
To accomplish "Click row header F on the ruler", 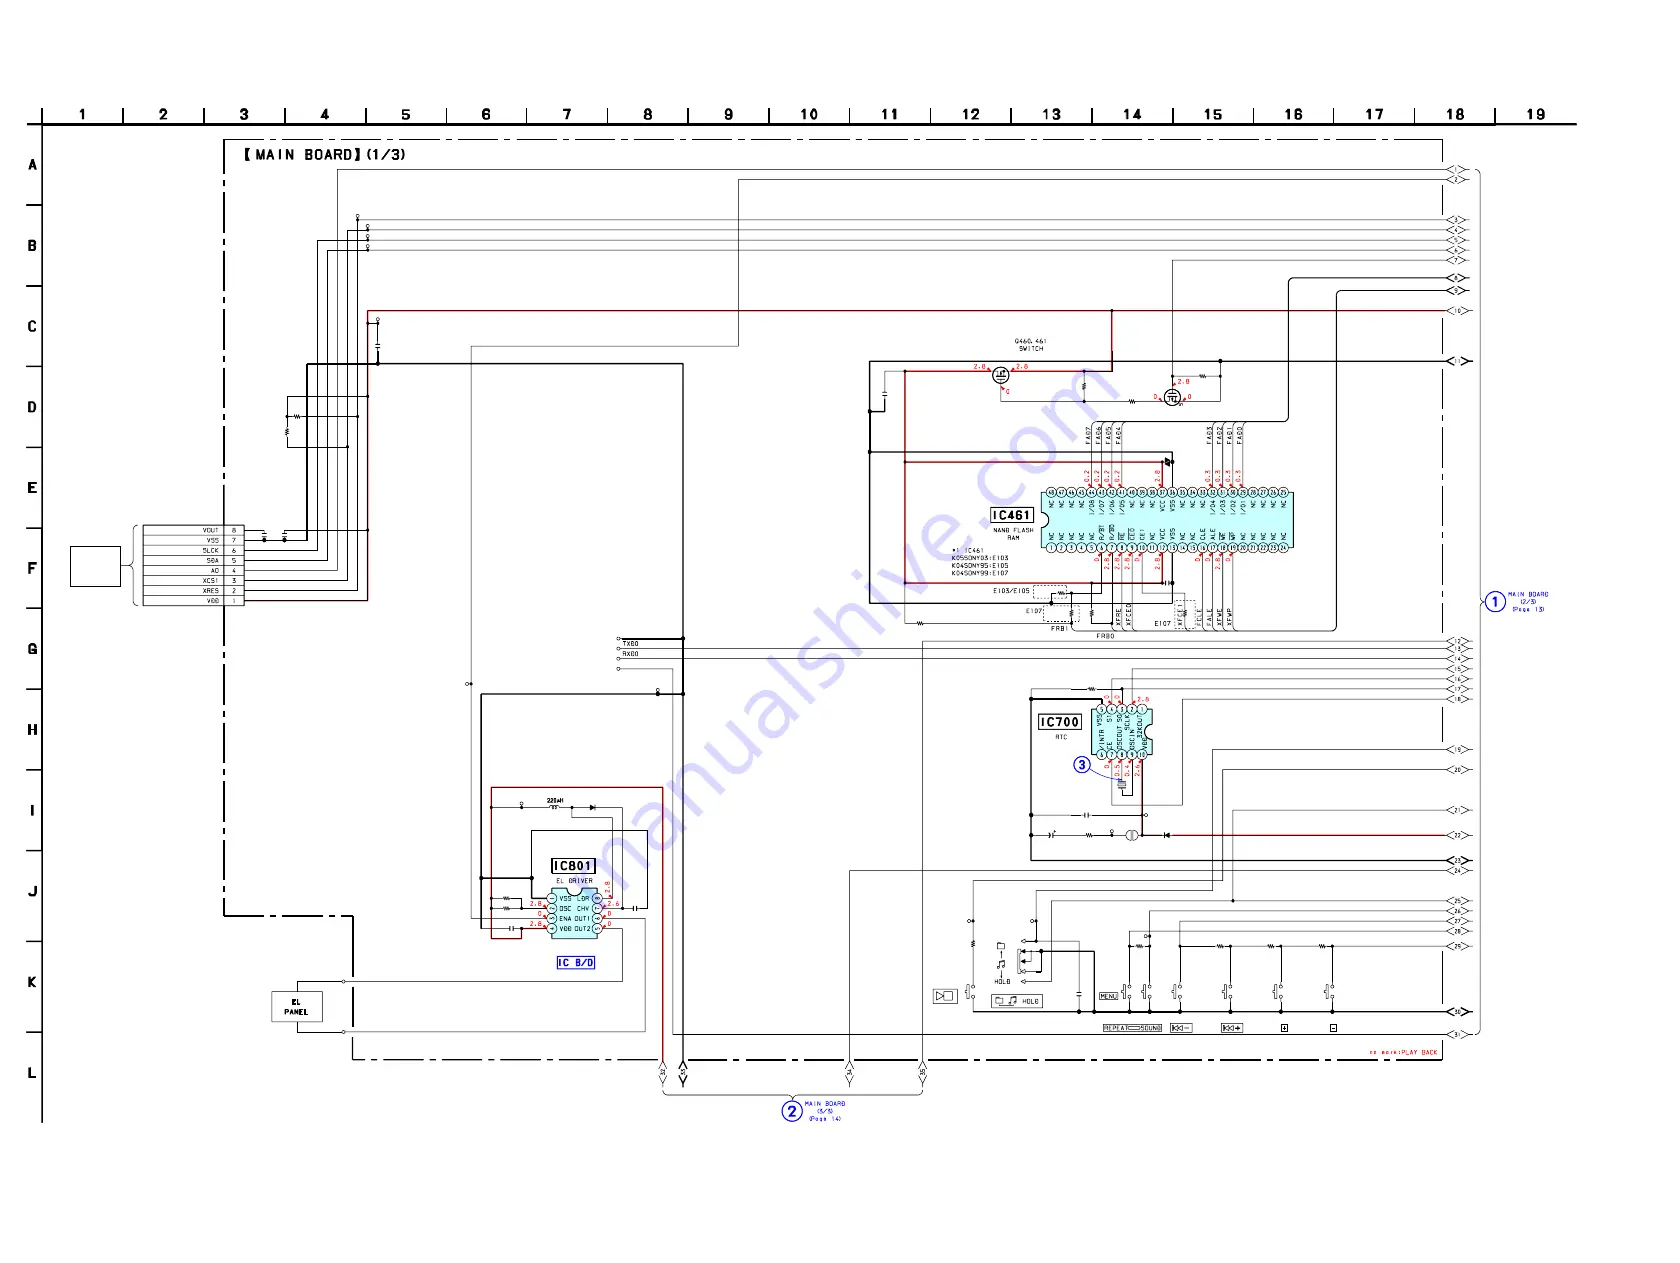I will (x=32, y=568).
